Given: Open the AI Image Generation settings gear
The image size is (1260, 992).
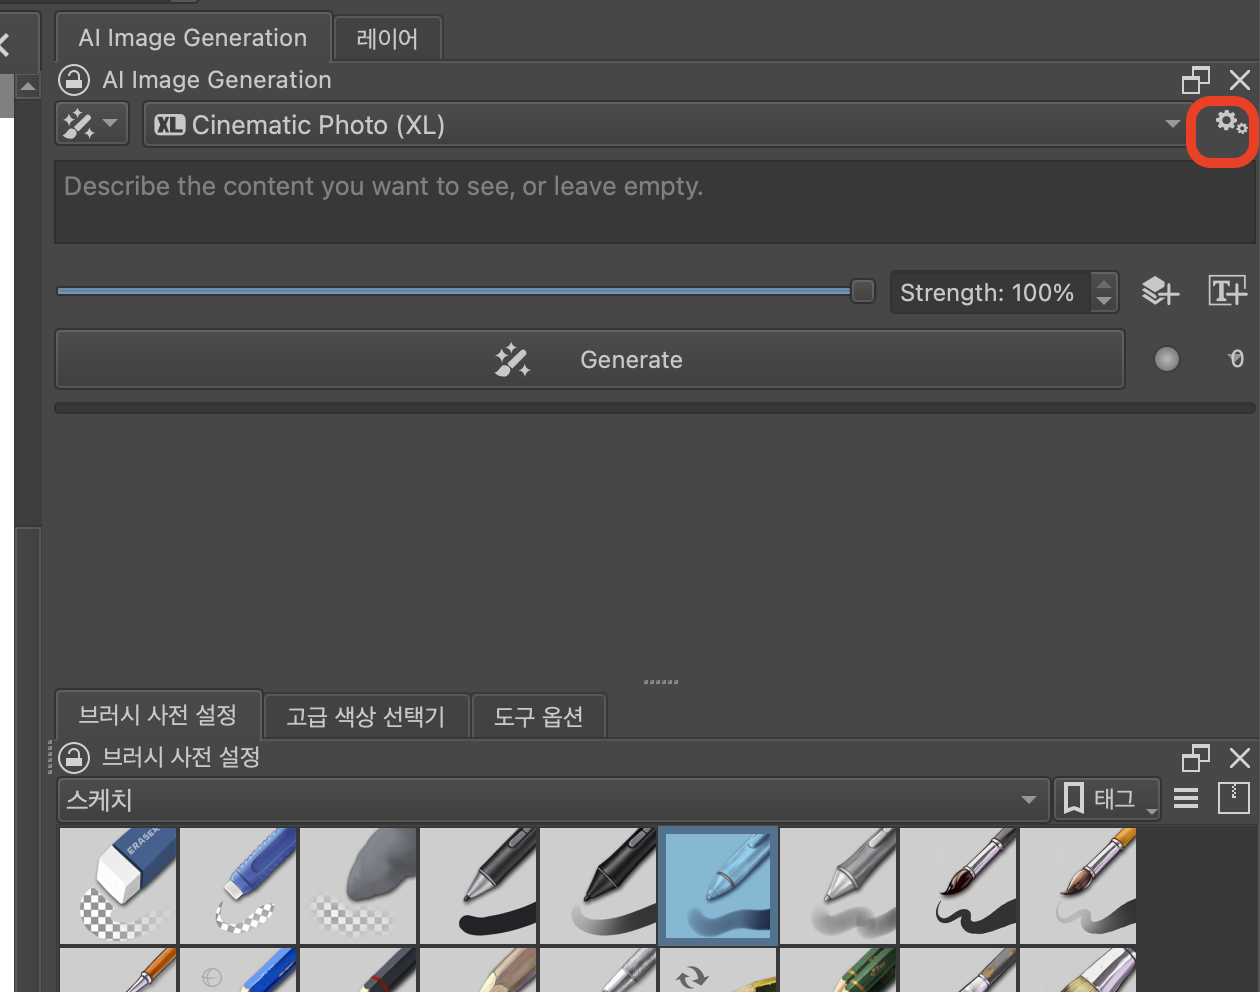Looking at the screenshot, I should (1231, 123).
